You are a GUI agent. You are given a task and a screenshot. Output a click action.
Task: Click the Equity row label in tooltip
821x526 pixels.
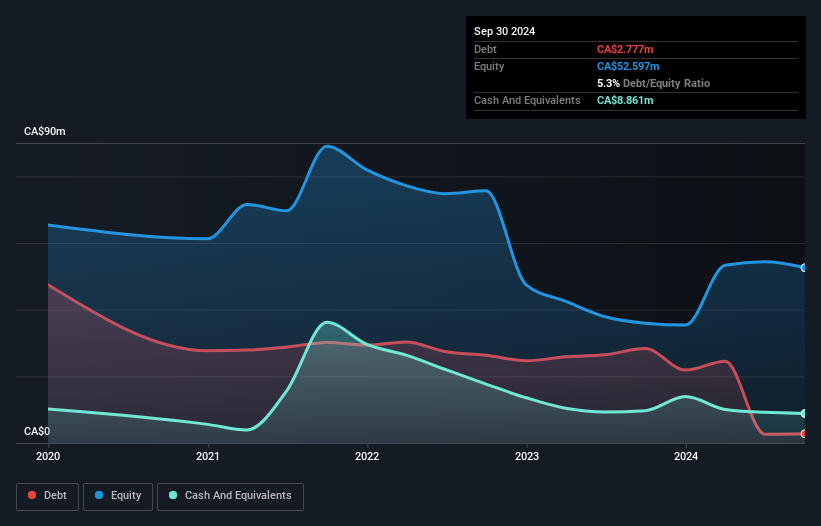tap(489, 66)
